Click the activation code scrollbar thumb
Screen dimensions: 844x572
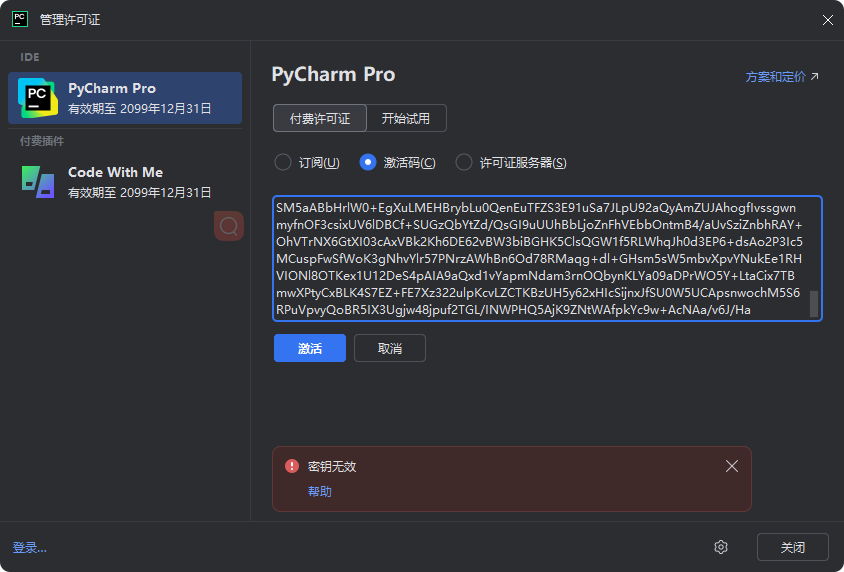pyautogui.click(x=814, y=304)
